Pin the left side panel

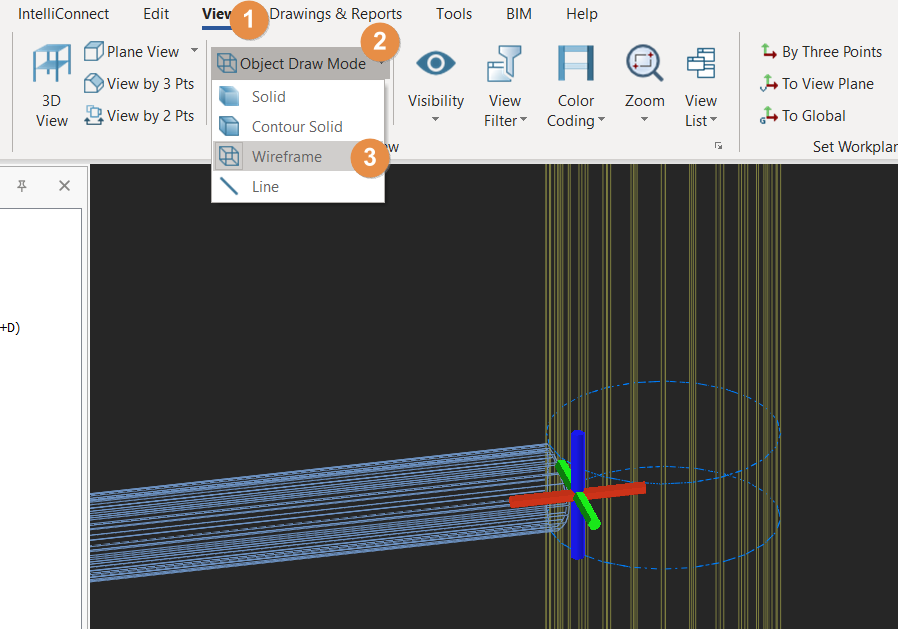pyautogui.click(x=22, y=186)
